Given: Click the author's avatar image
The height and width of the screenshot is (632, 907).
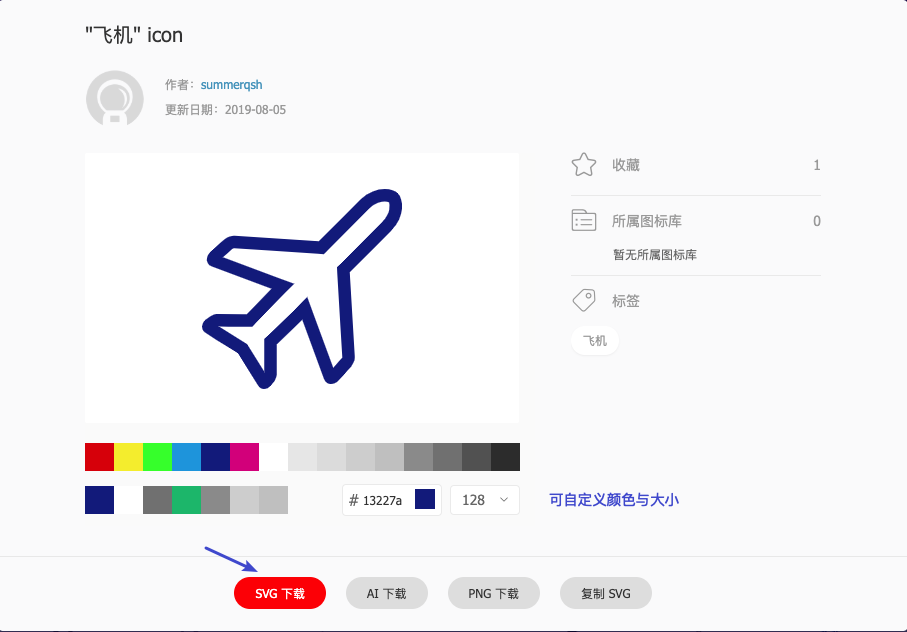Looking at the screenshot, I should [114, 98].
